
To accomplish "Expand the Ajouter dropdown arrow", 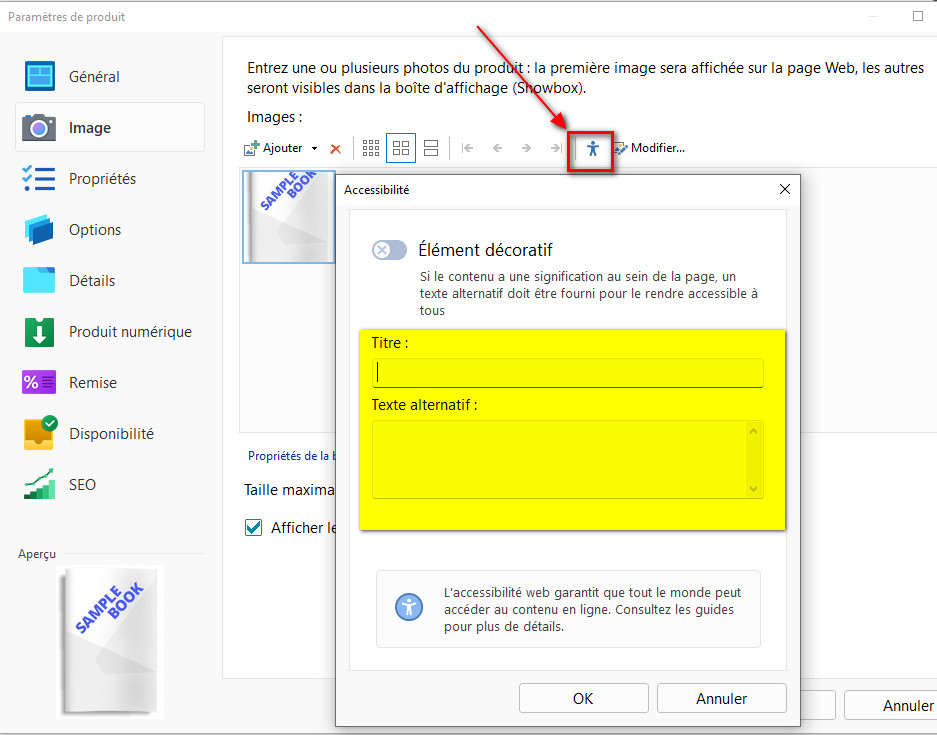I will point(314,148).
